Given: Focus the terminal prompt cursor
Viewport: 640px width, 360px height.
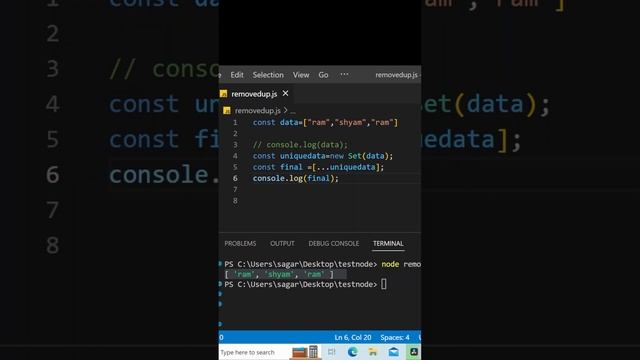Looking at the screenshot, I should point(384,284).
